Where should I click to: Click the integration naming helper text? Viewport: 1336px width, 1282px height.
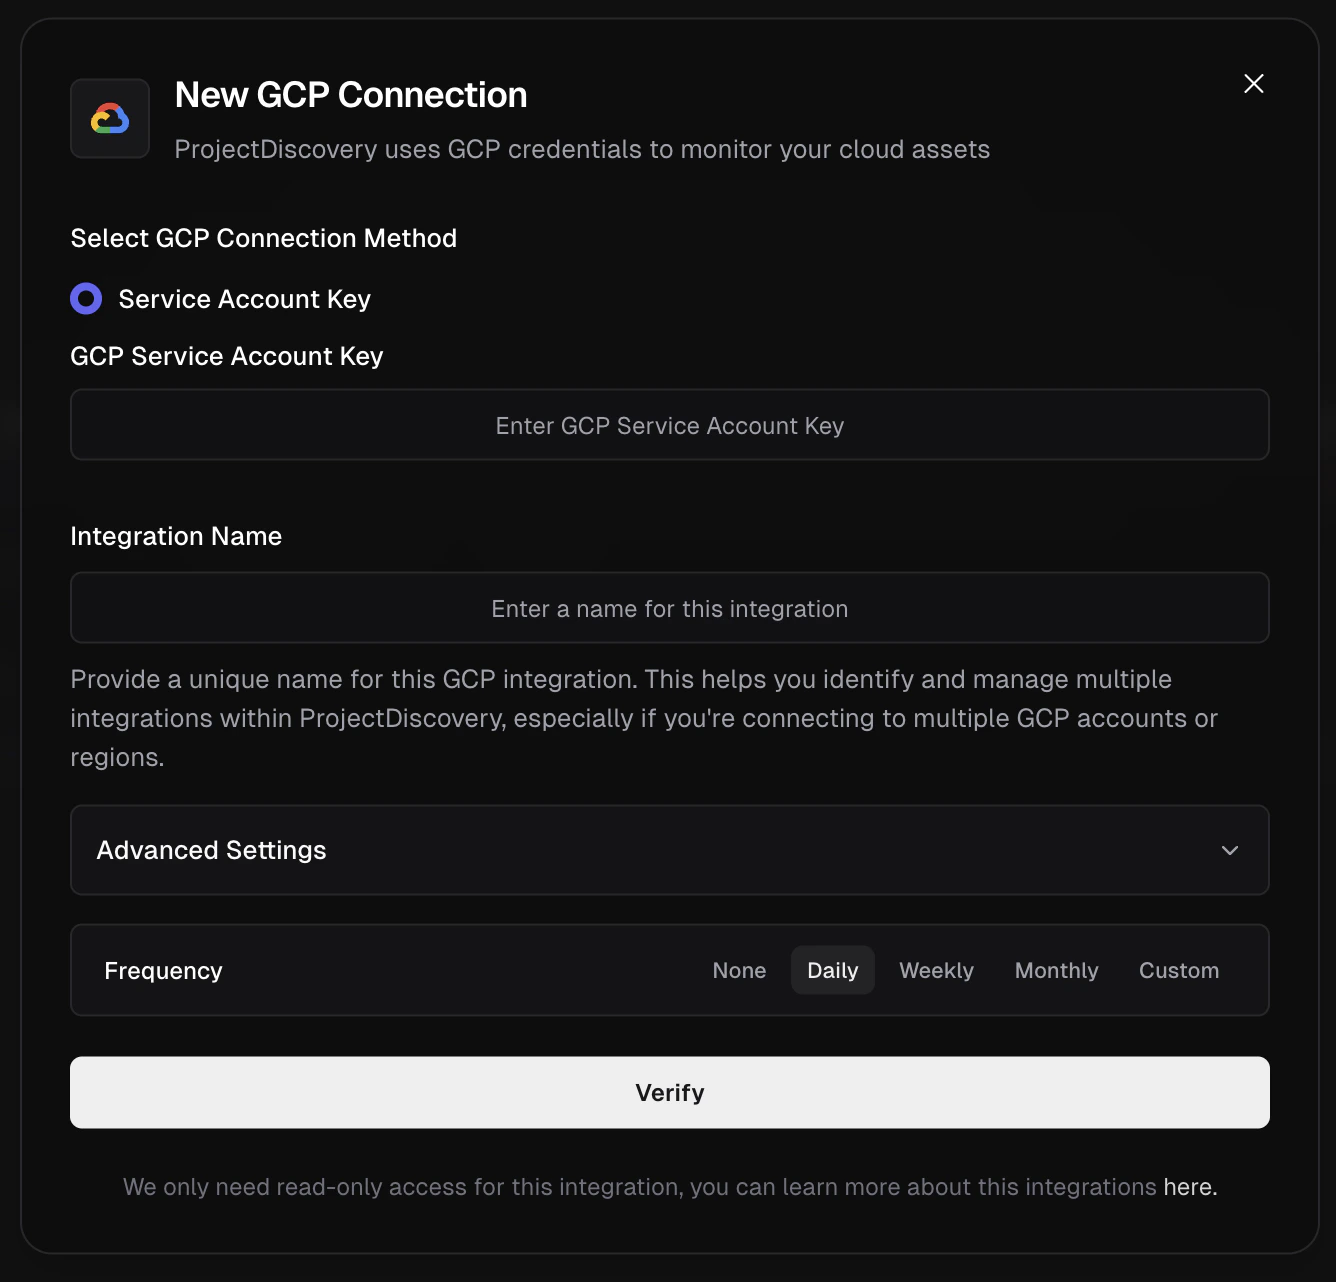[643, 717]
